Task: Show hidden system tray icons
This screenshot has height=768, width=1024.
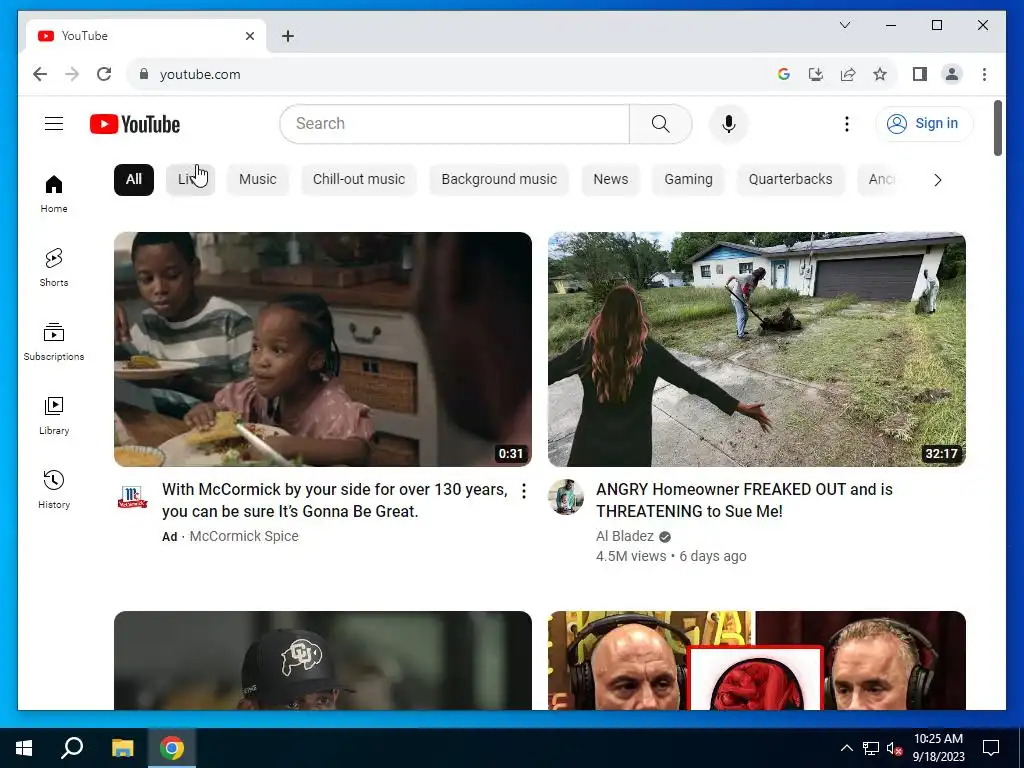Action: [846, 748]
